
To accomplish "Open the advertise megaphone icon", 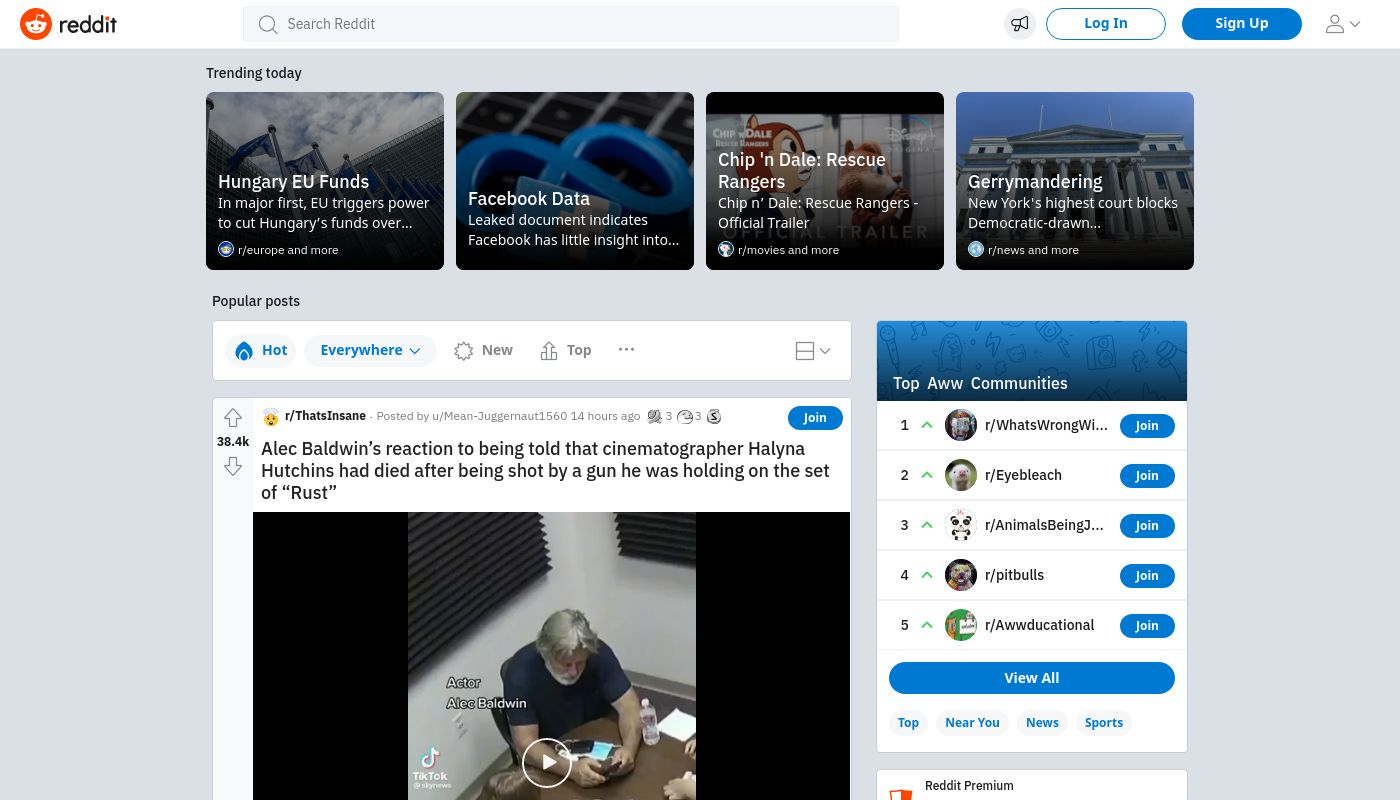I will (1019, 24).
